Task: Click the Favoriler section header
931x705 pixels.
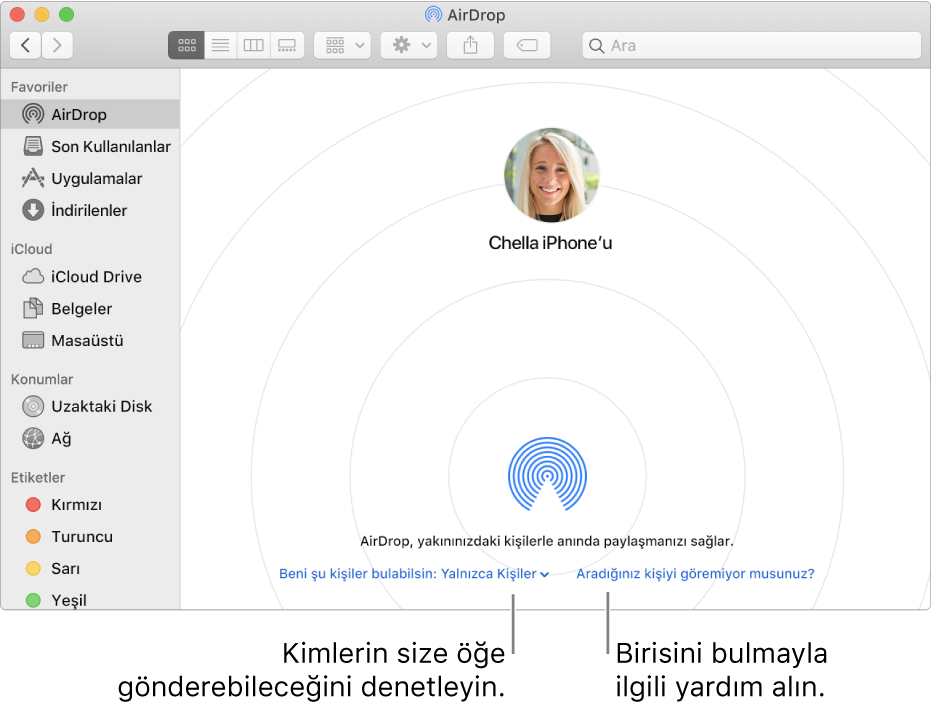Action: click(39, 87)
